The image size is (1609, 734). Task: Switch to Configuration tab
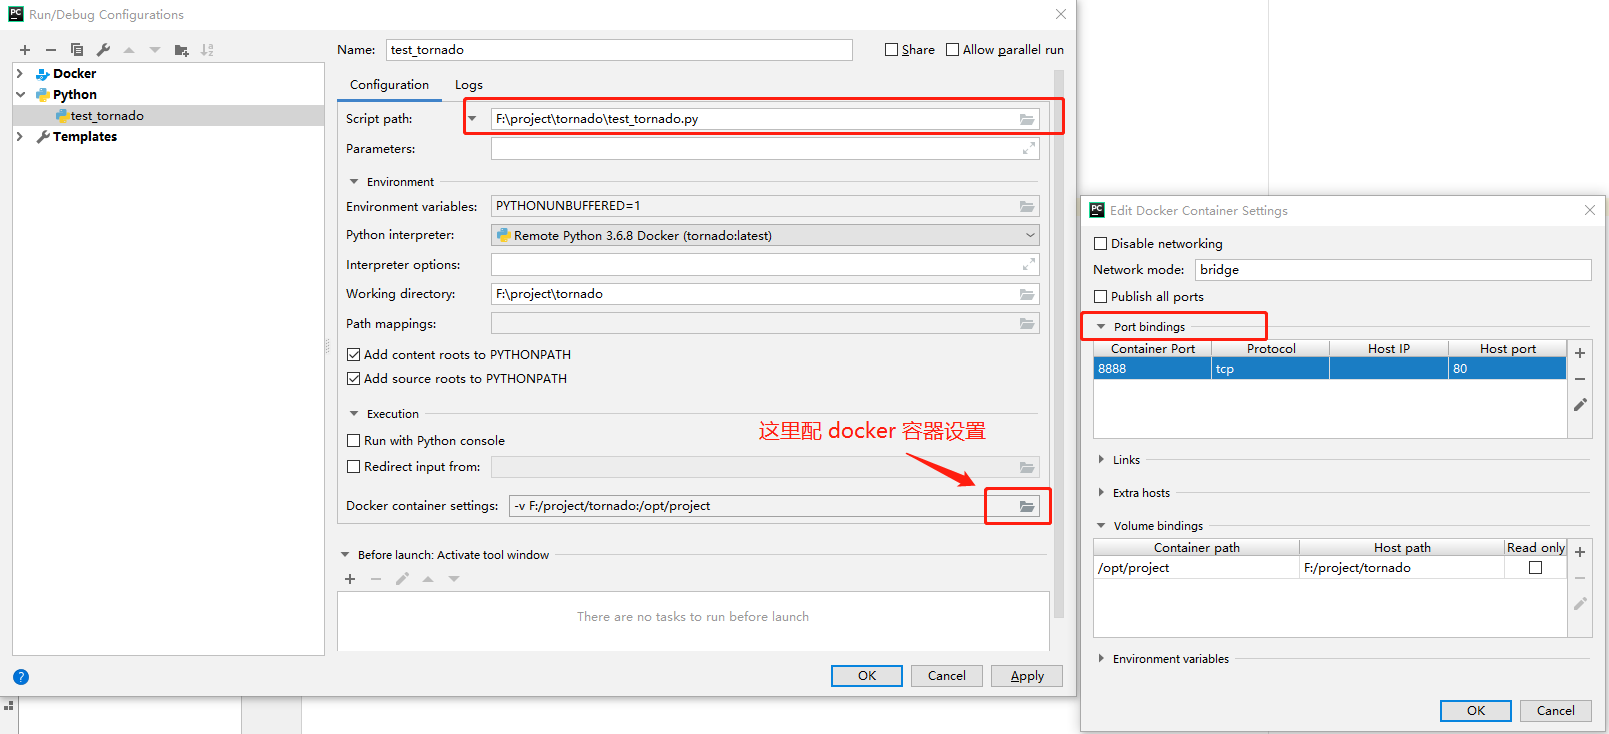[389, 85]
